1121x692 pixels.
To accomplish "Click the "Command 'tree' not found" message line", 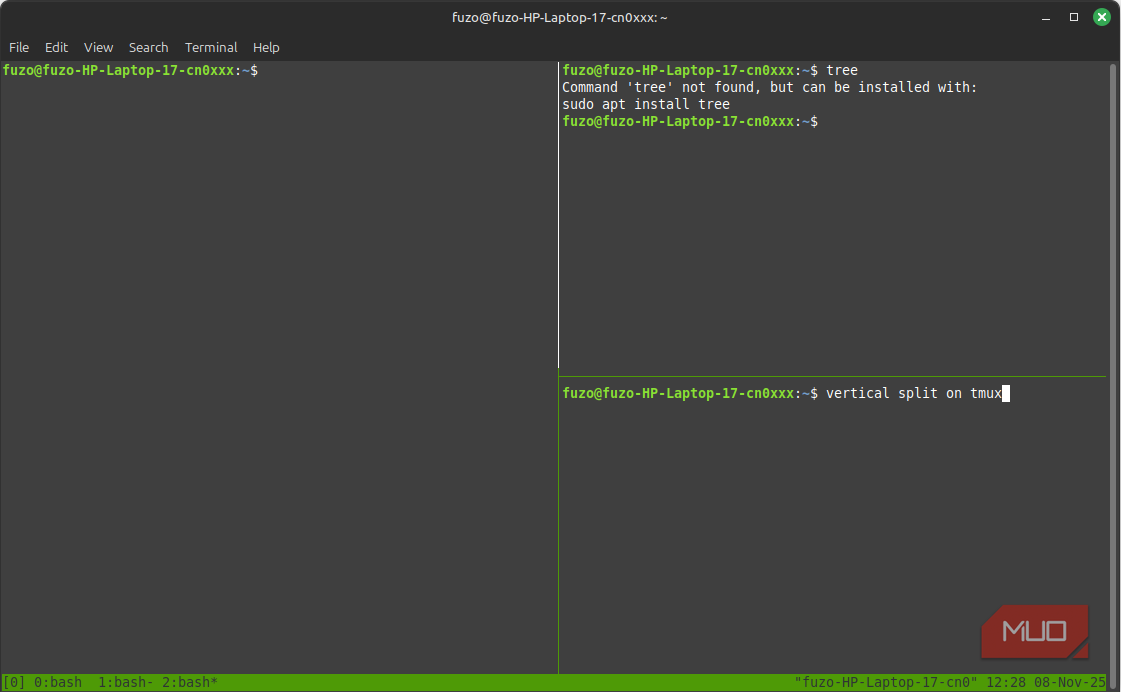I will click(x=769, y=87).
